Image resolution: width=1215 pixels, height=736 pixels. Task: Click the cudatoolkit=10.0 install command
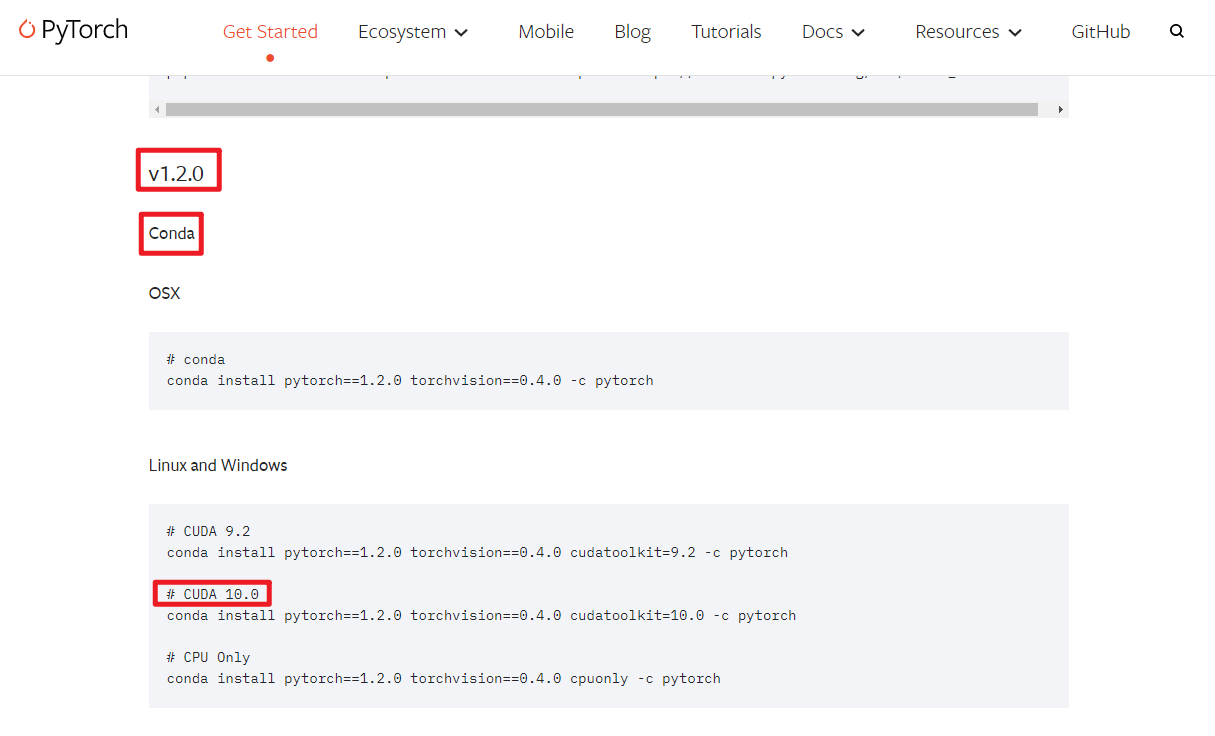click(482, 615)
